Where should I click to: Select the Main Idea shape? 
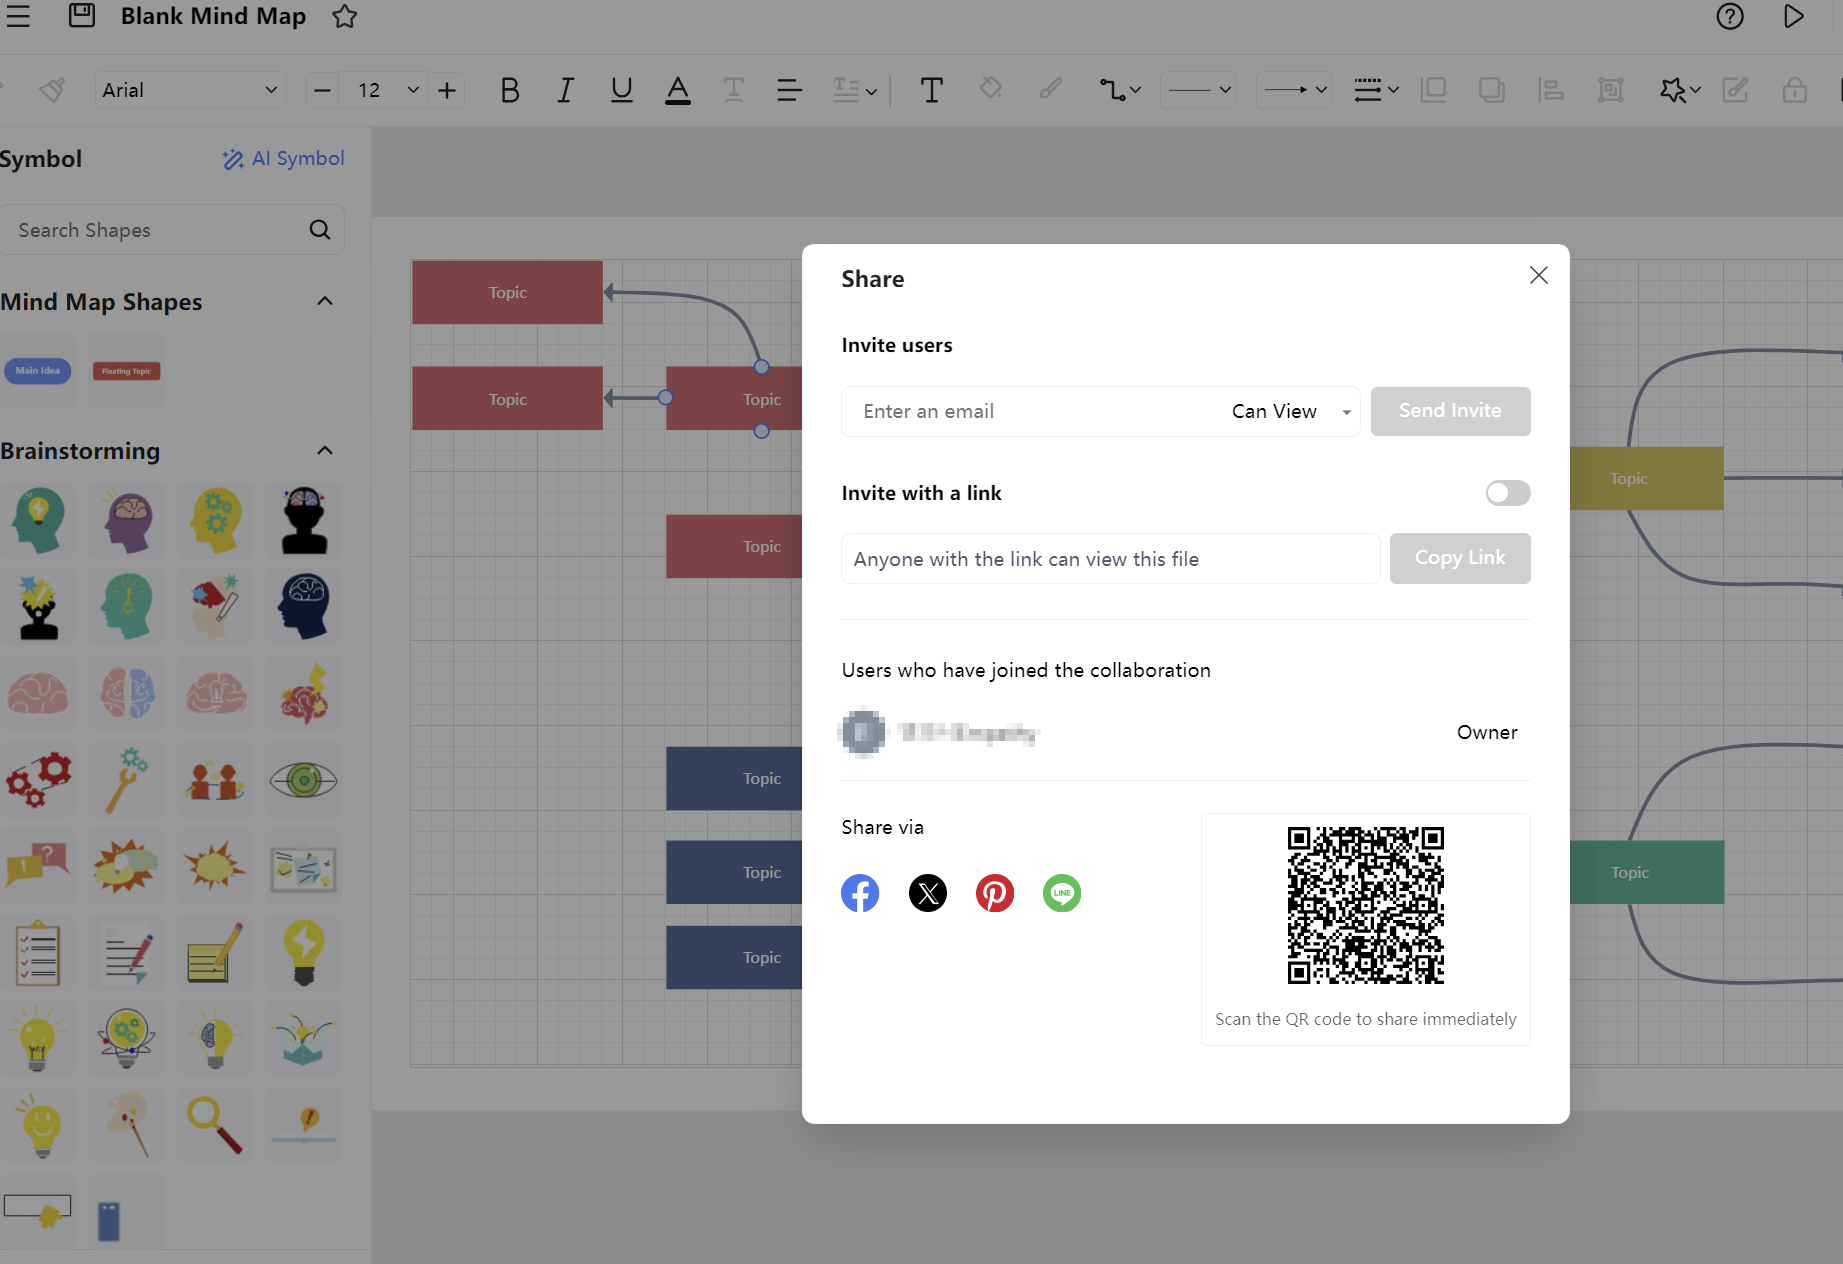click(x=38, y=371)
